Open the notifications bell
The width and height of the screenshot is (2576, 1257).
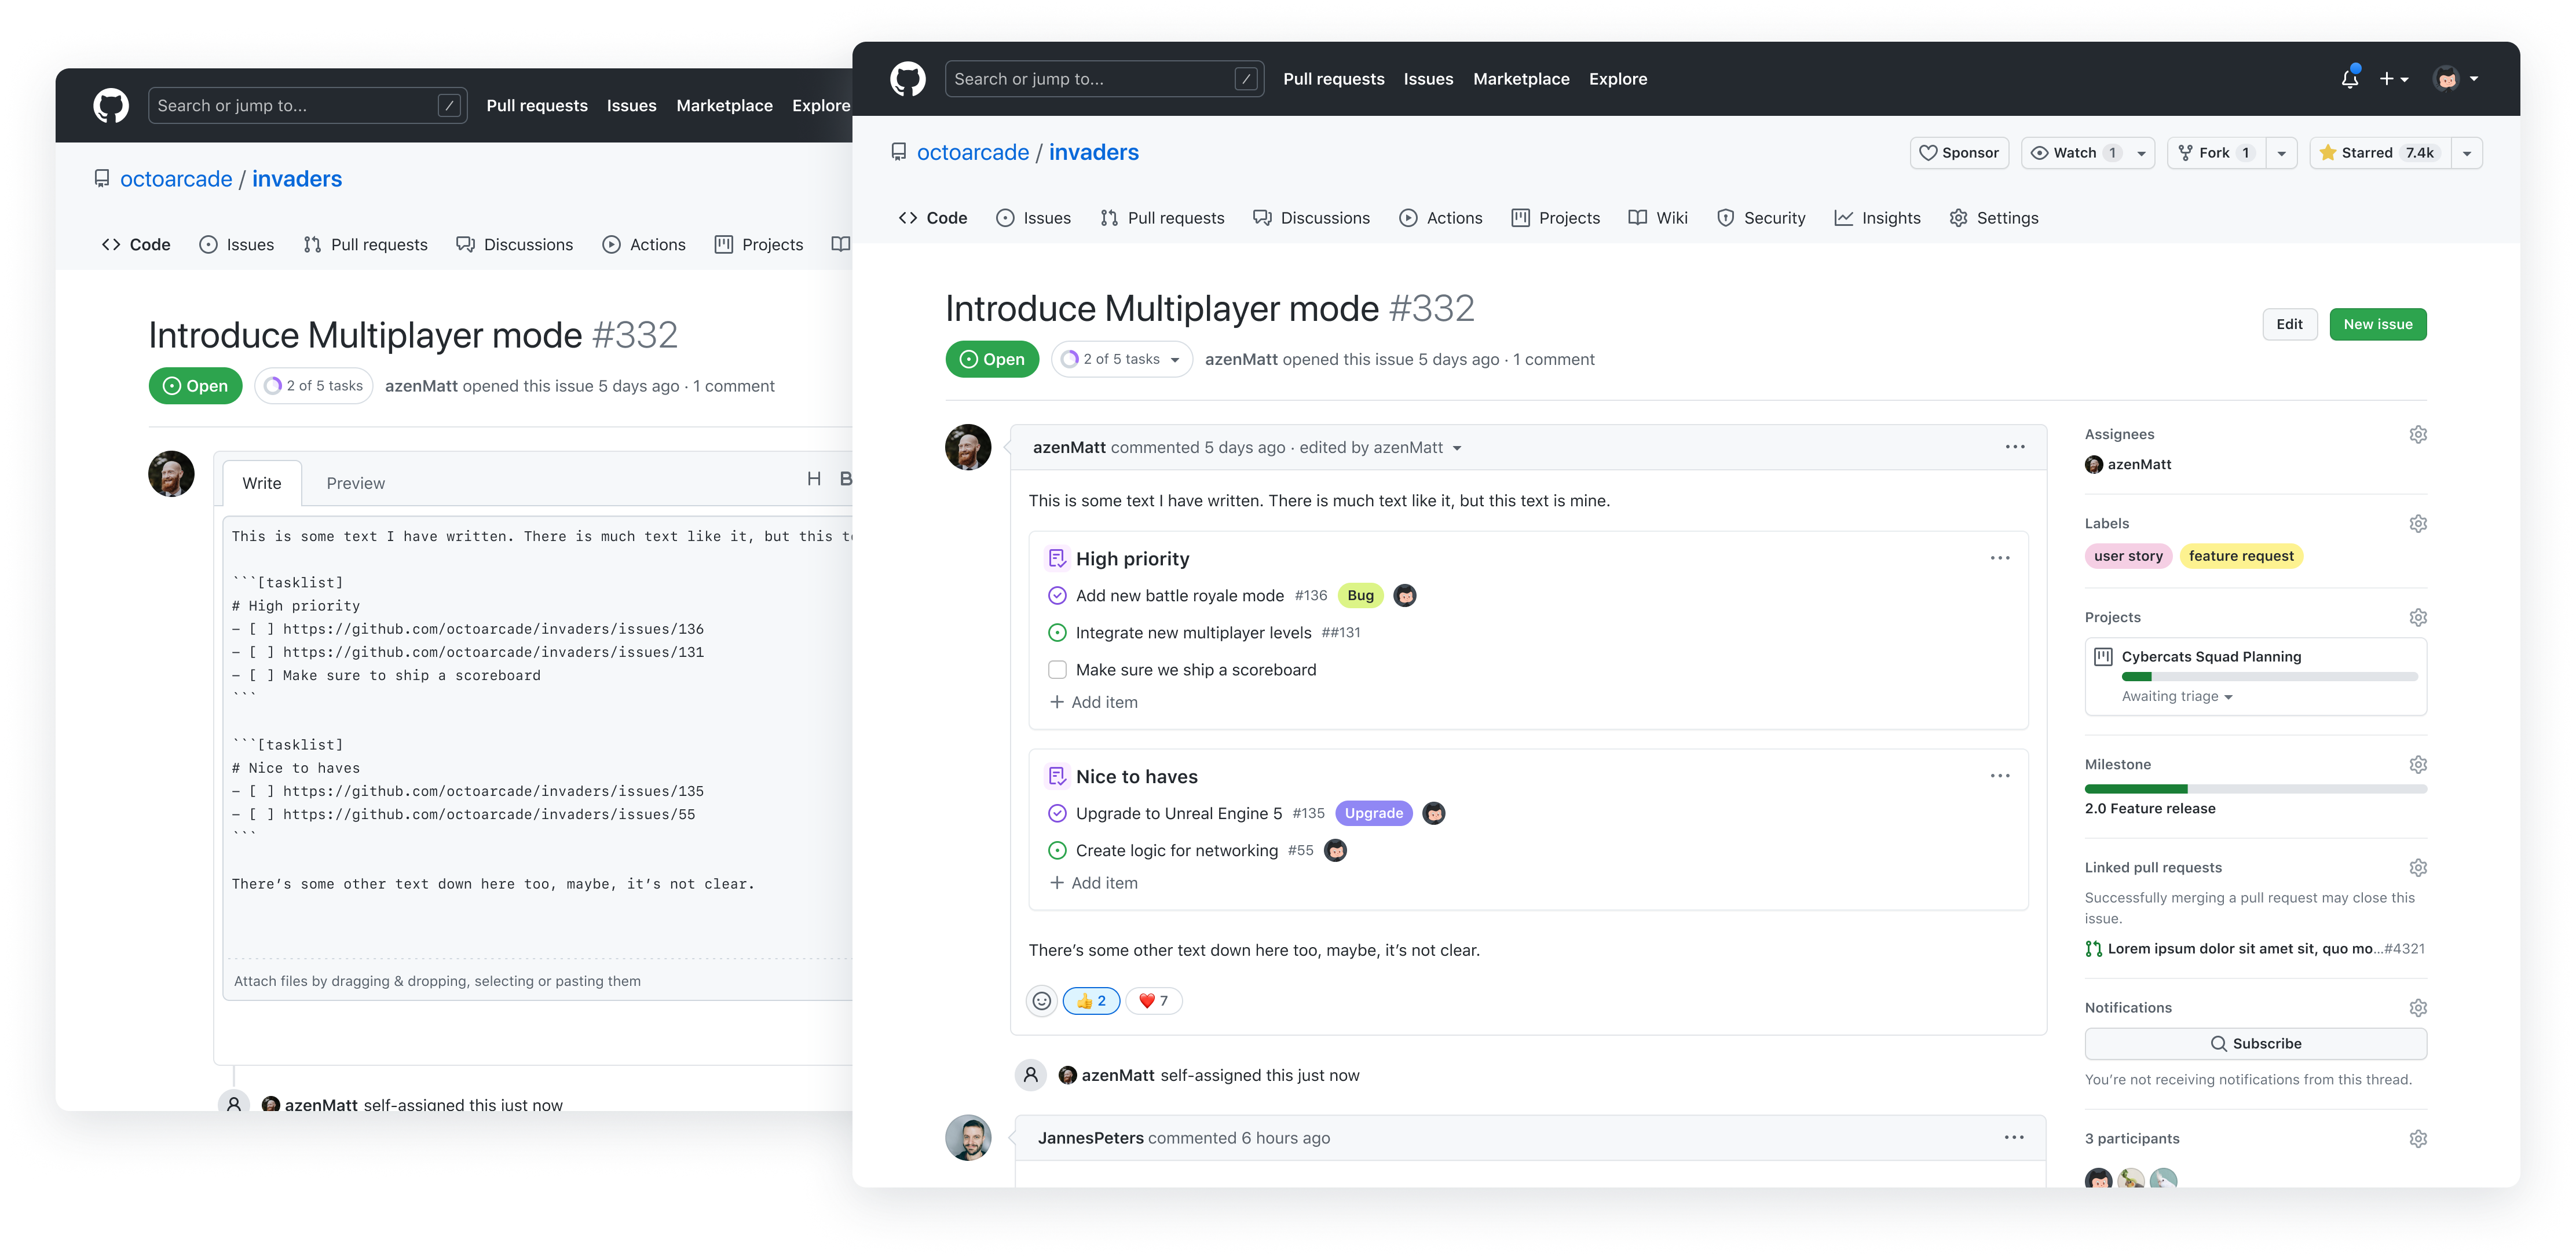coord(2349,78)
